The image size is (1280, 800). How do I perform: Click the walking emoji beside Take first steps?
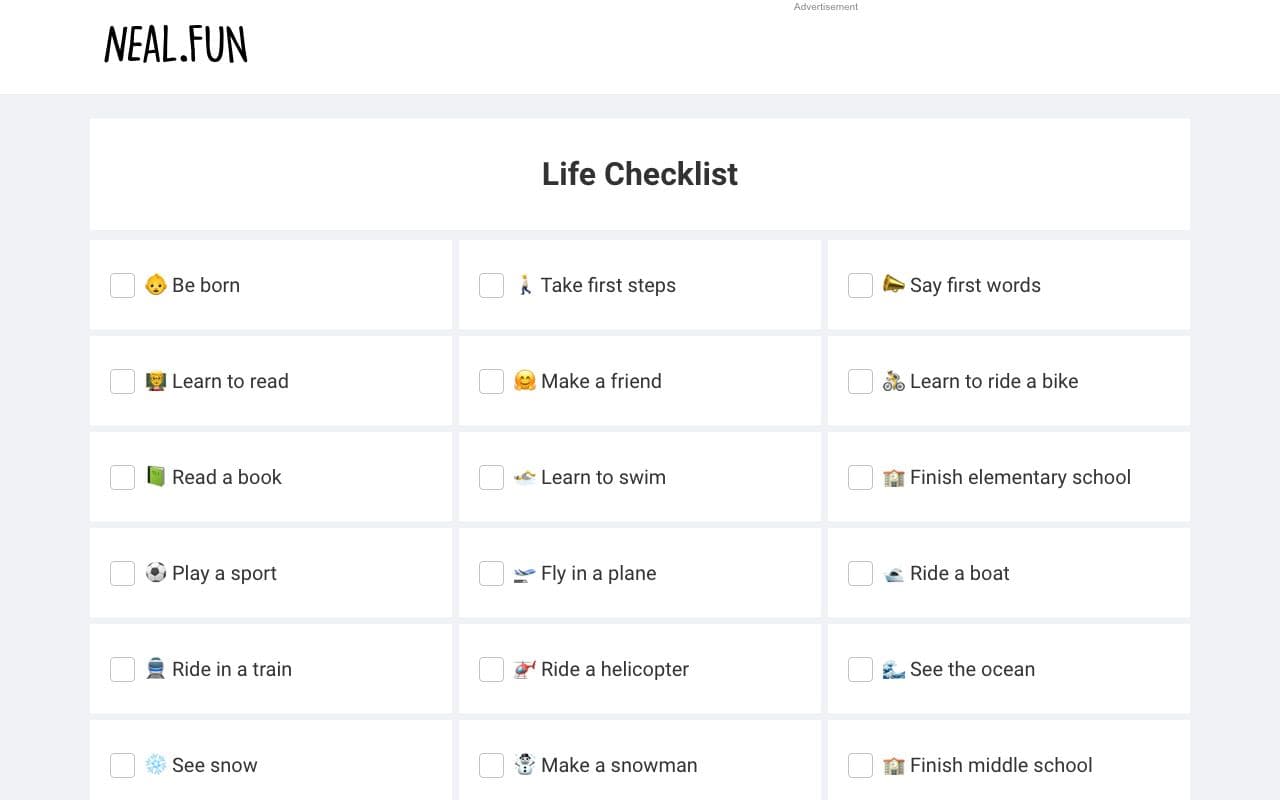click(x=524, y=285)
